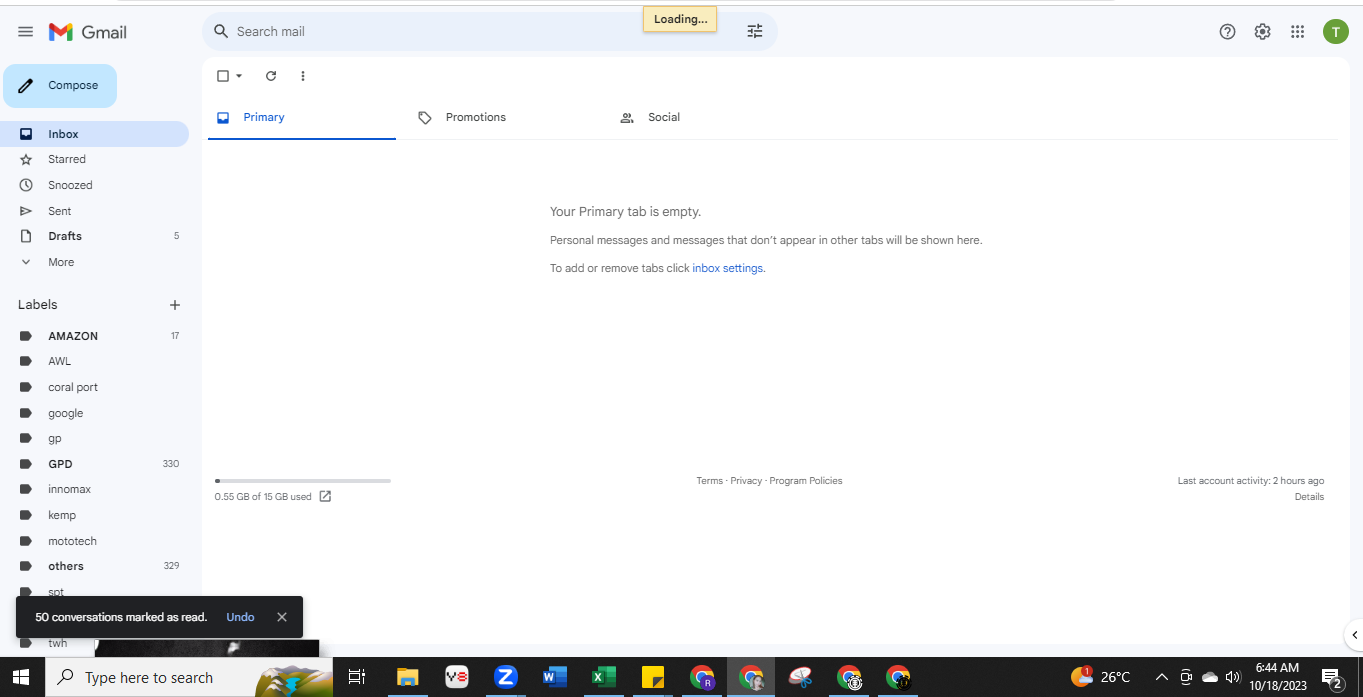1363x697 pixels.
Task: Switch to the Social tab
Action: click(663, 117)
